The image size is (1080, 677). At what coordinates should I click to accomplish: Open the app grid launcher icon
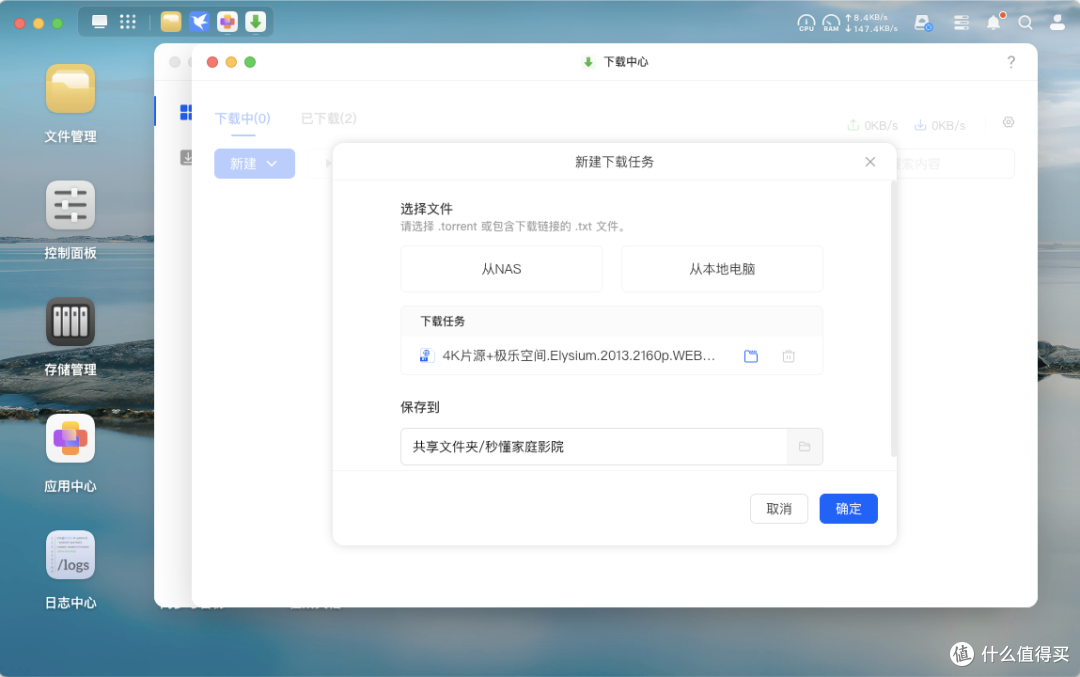[x=127, y=22]
